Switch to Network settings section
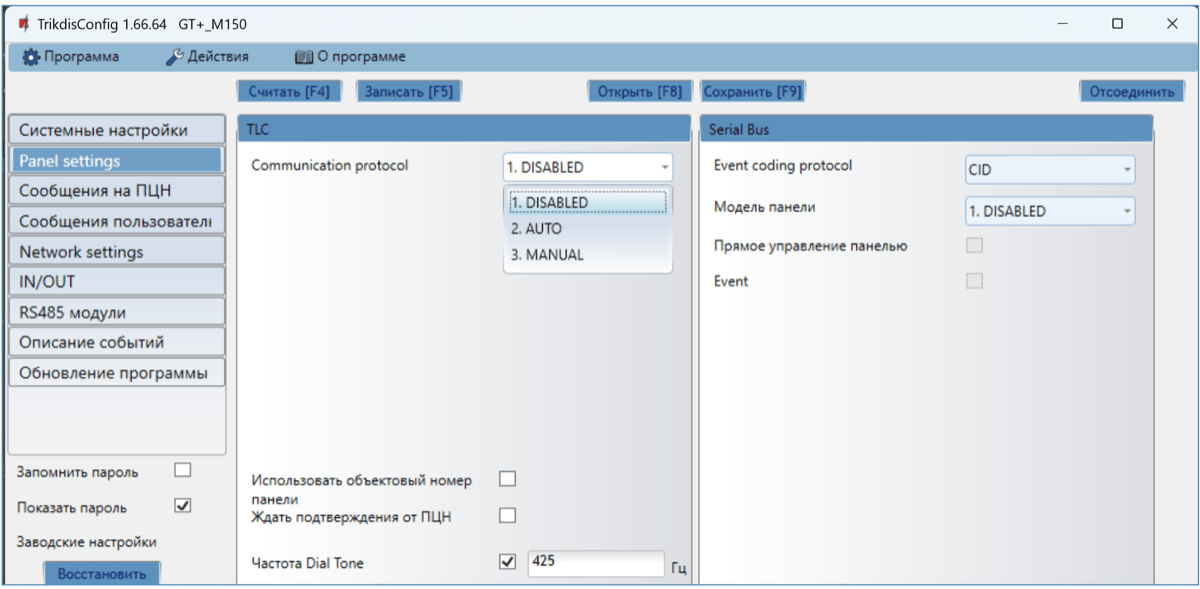 click(x=115, y=252)
